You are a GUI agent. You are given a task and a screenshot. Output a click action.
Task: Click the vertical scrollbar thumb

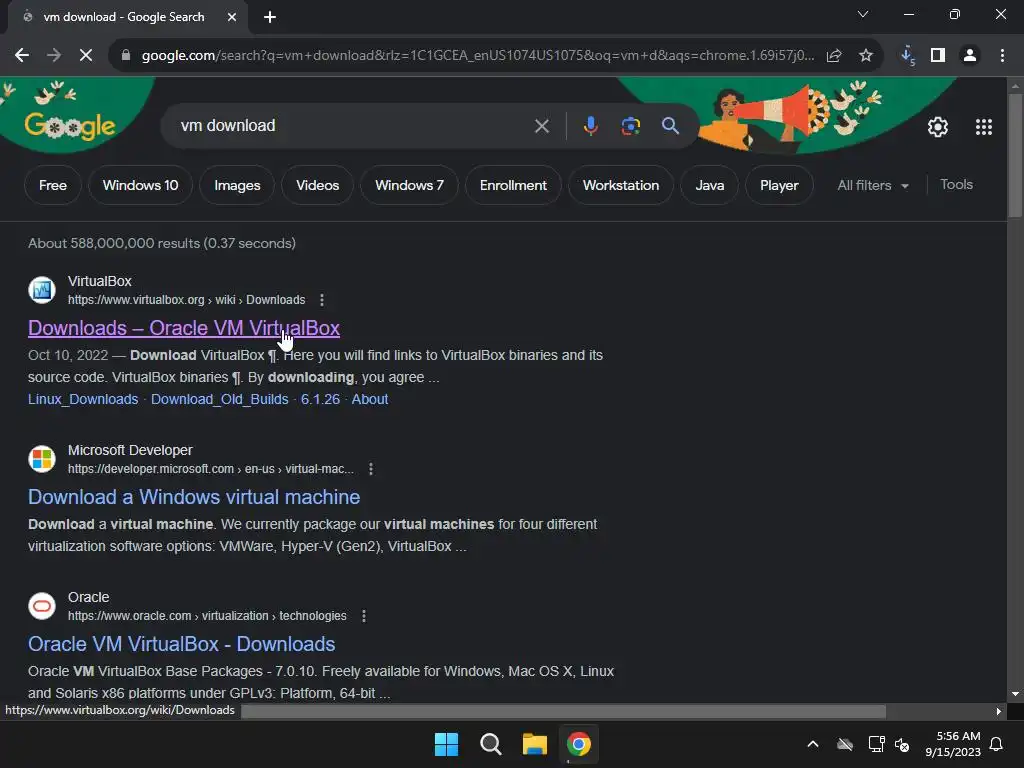point(1015,155)
